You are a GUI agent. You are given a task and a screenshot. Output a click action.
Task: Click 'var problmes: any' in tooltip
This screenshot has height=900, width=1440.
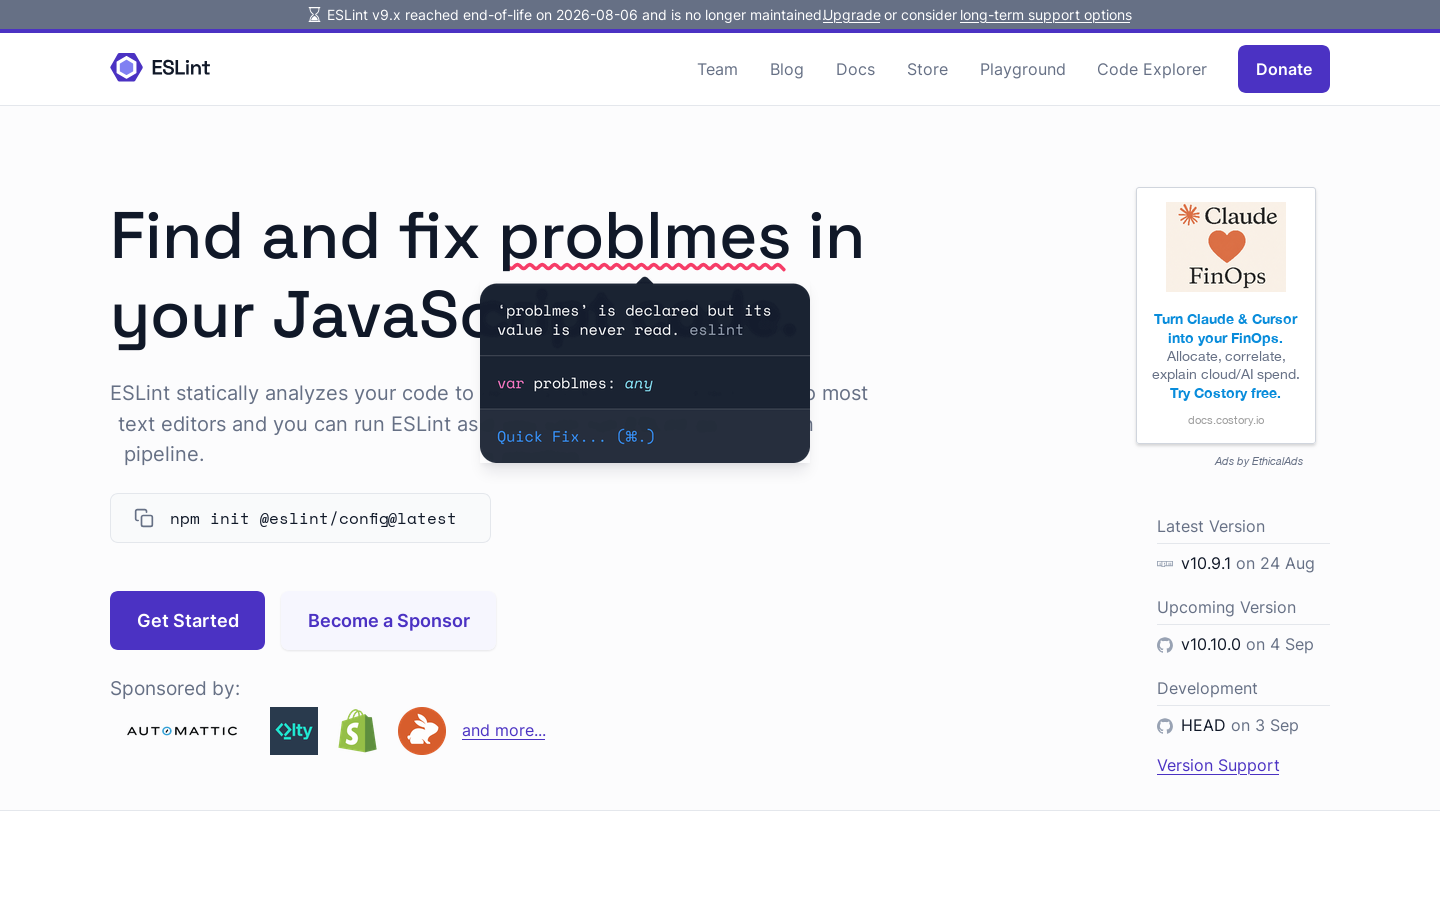pyautogui.click(x=575, y=383)
